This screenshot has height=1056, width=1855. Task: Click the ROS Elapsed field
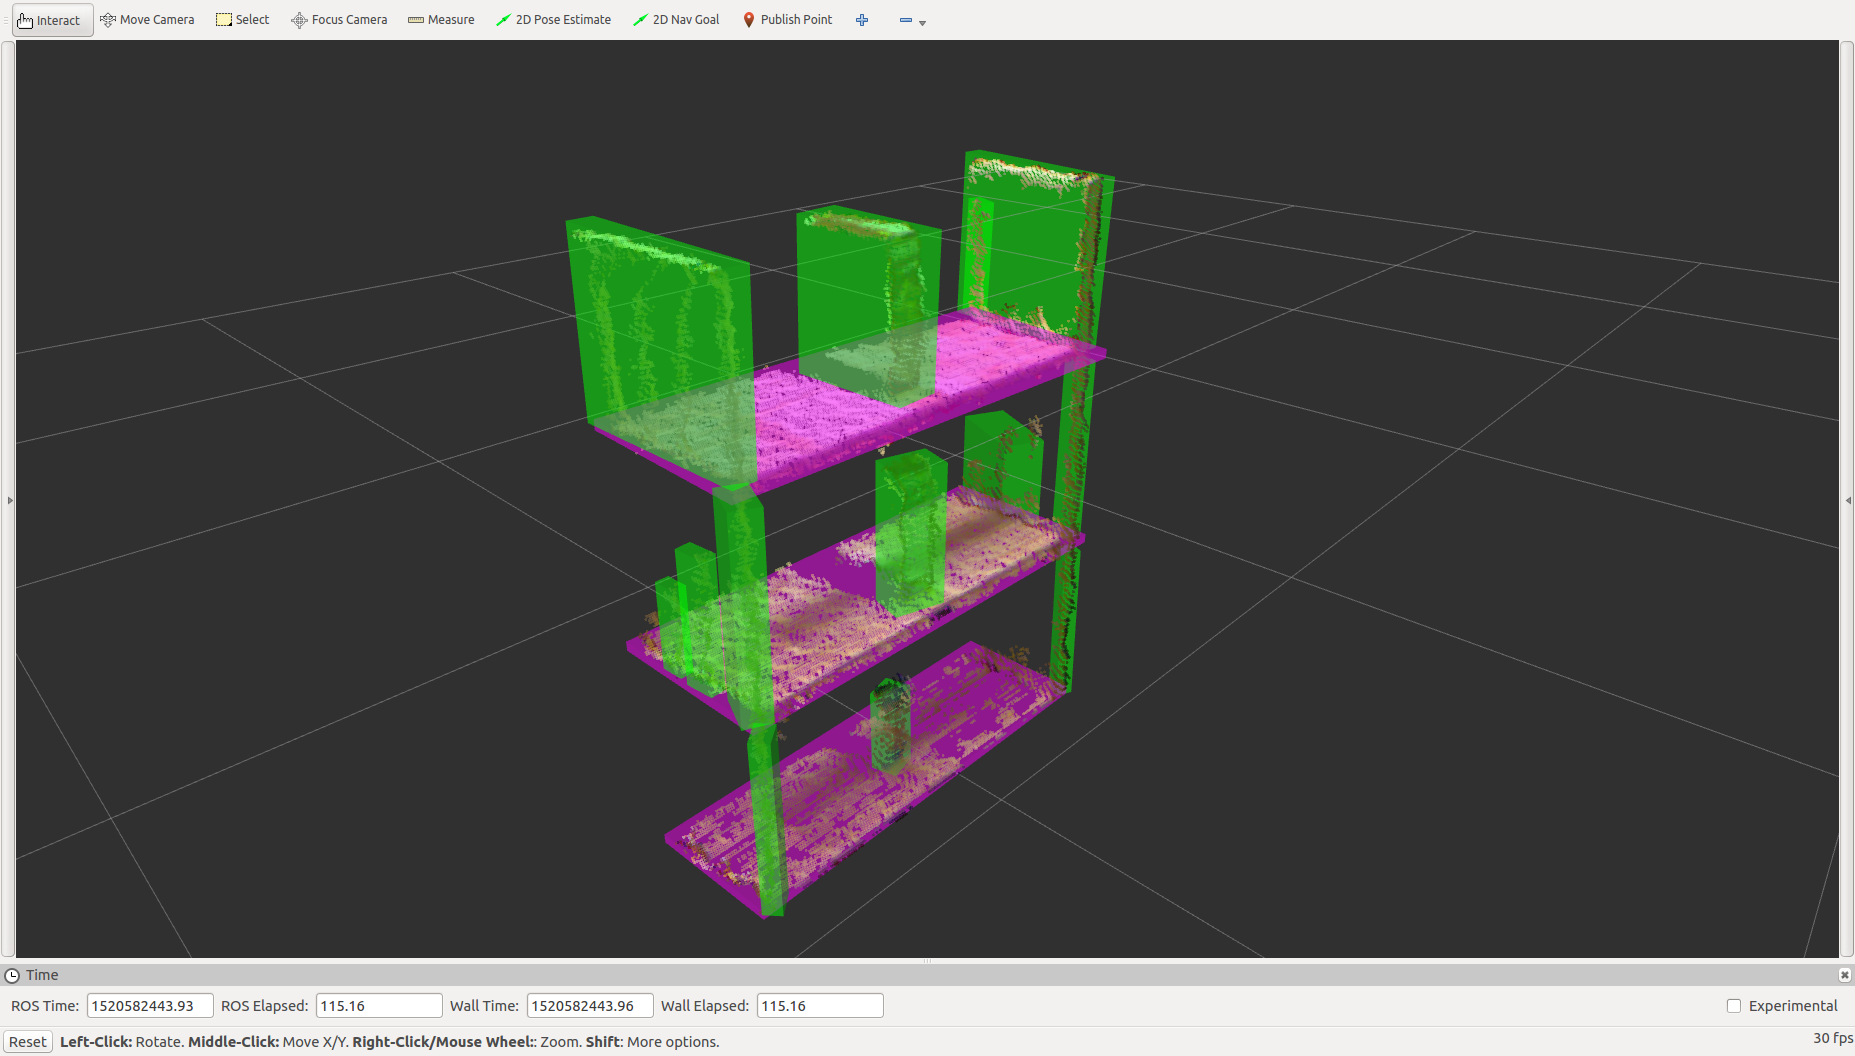378,1006
